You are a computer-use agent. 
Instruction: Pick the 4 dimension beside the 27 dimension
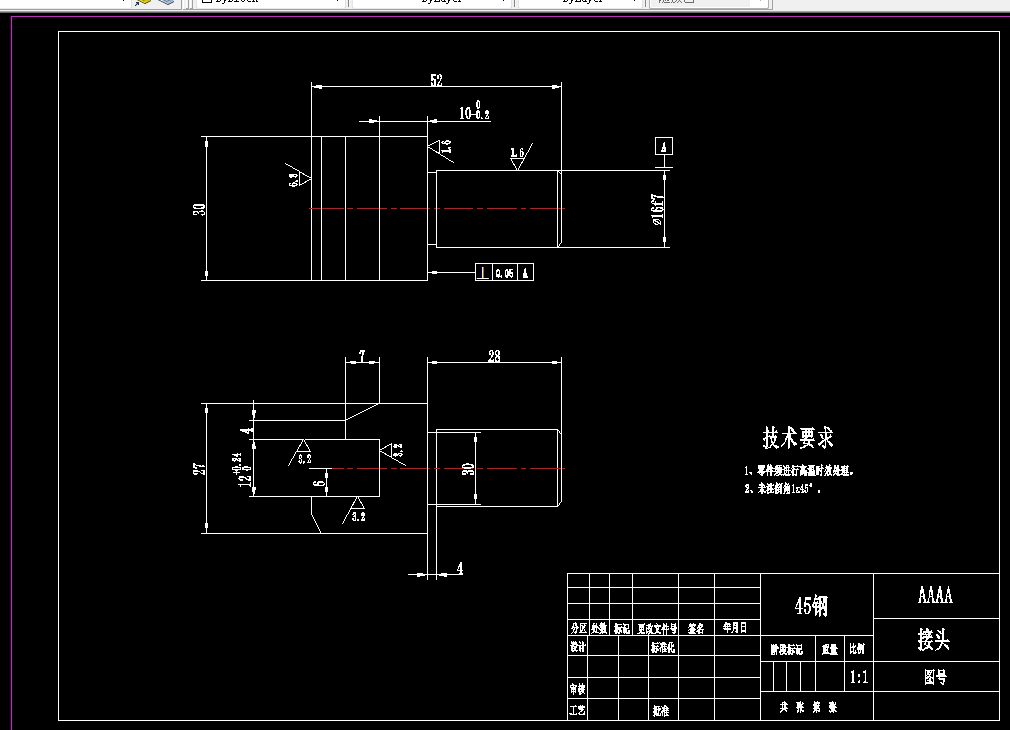(x=246, y=431)
